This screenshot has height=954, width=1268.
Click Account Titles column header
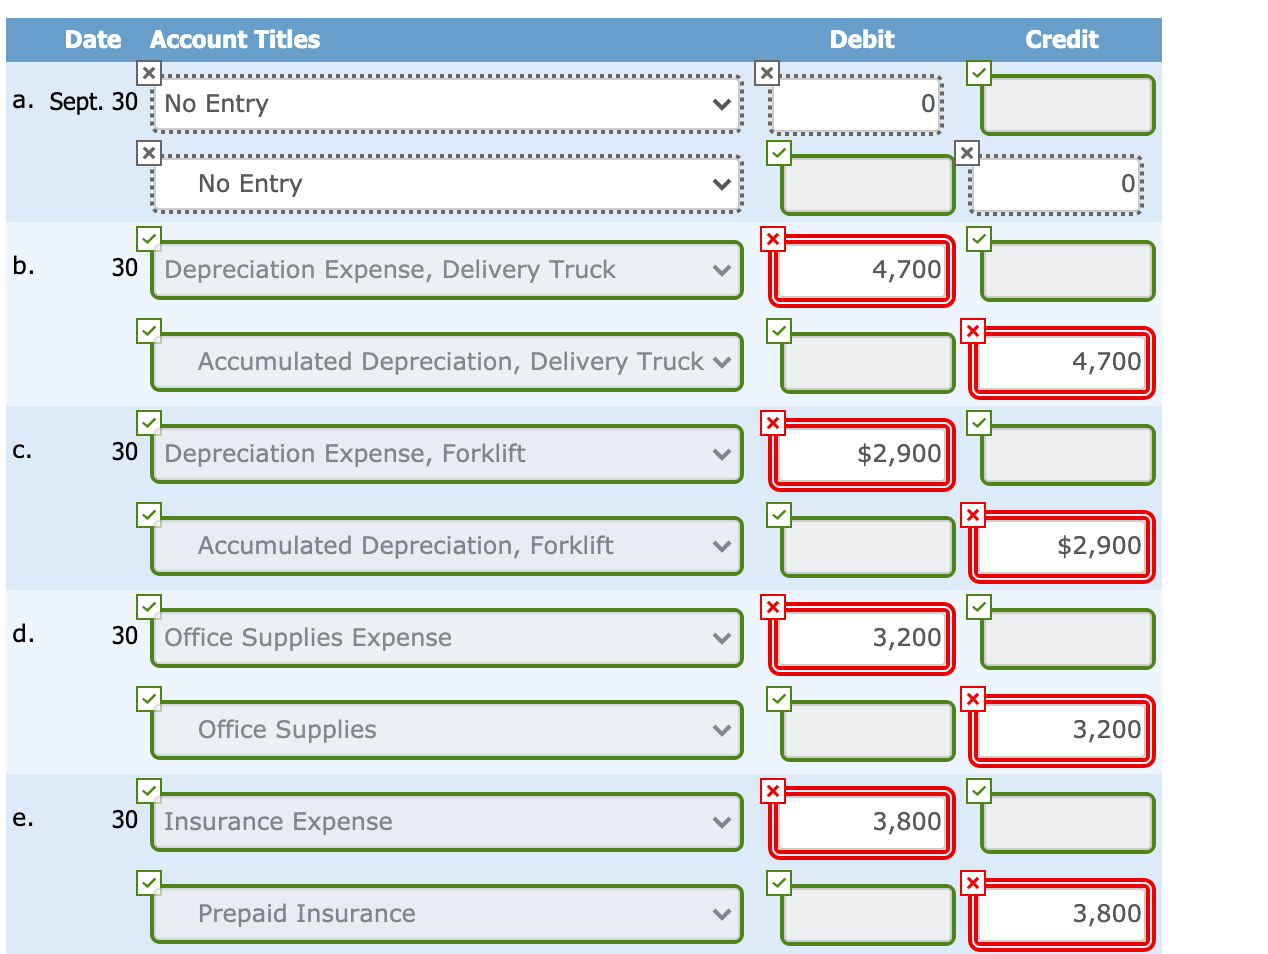235,40
